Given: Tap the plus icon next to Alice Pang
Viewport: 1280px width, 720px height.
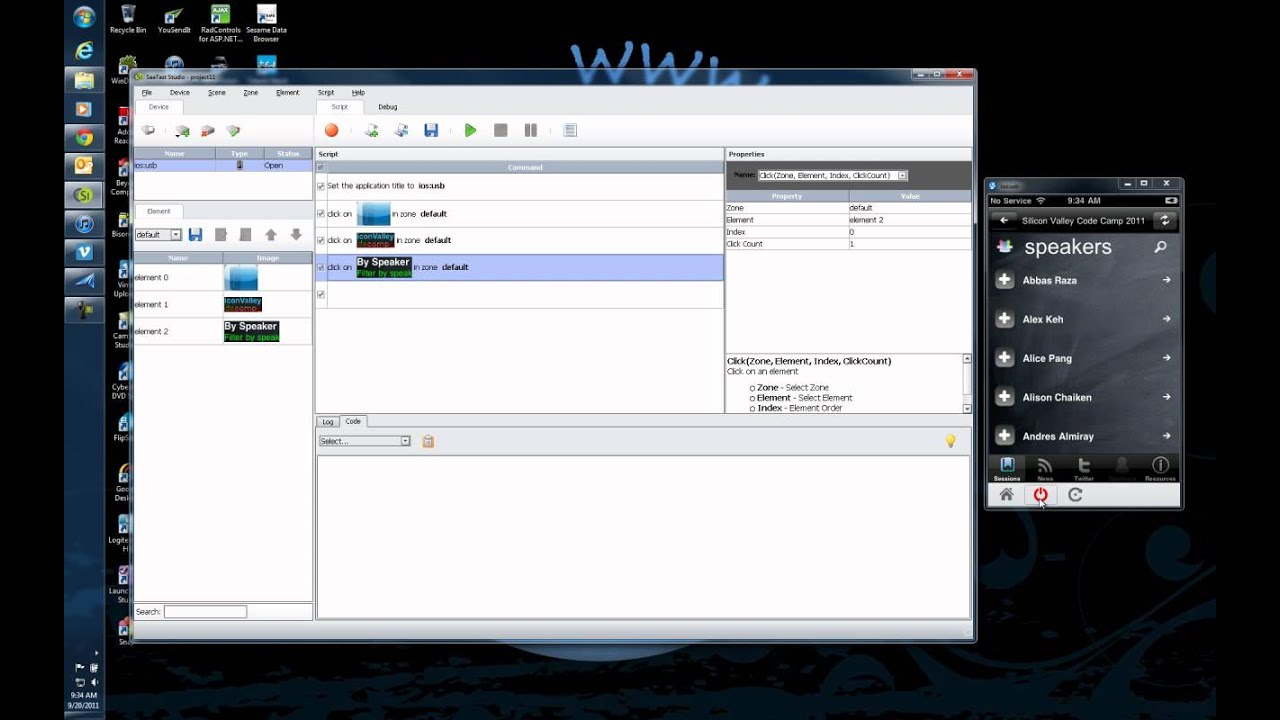Looking at the screenshot, I should 1005,358.
